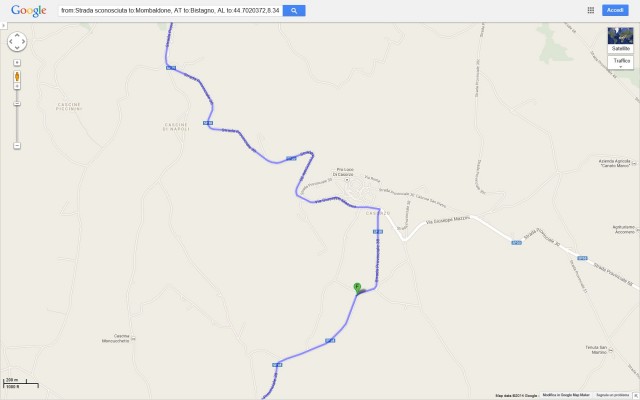The height and width of the screenshot is (400, 640).
Task: Pan the map up with arrow control
Action: point(17,36)
